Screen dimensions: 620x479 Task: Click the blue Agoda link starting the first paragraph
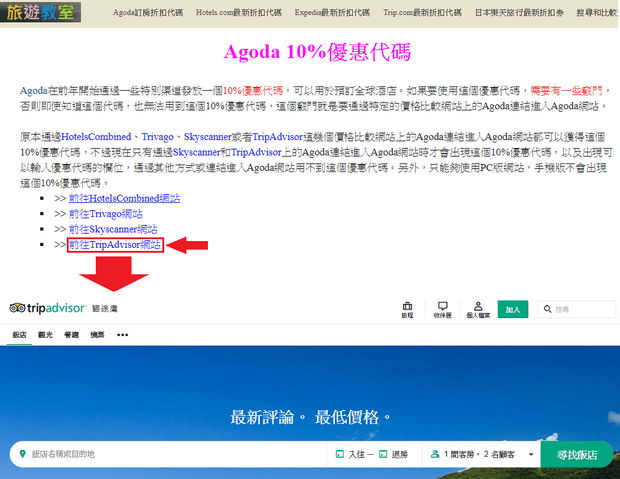[x=34, y=91]
